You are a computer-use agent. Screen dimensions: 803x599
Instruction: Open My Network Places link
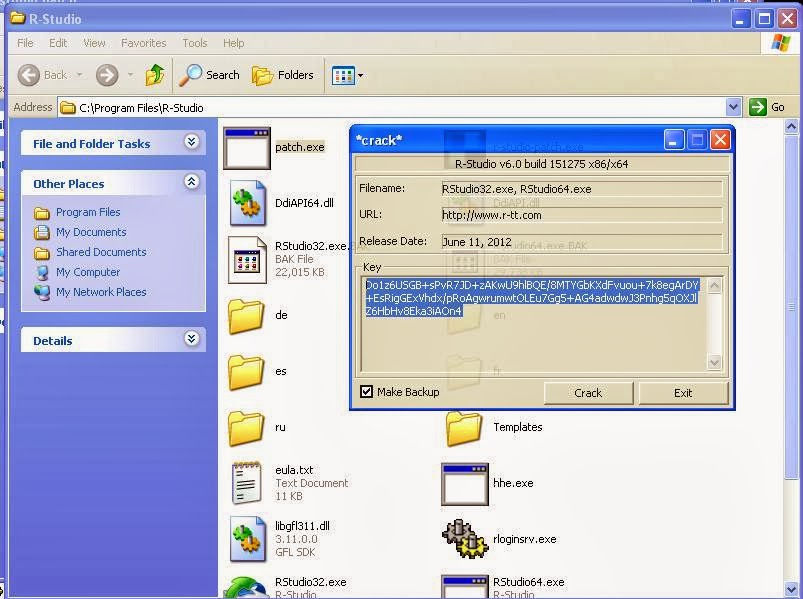point(101,292)
